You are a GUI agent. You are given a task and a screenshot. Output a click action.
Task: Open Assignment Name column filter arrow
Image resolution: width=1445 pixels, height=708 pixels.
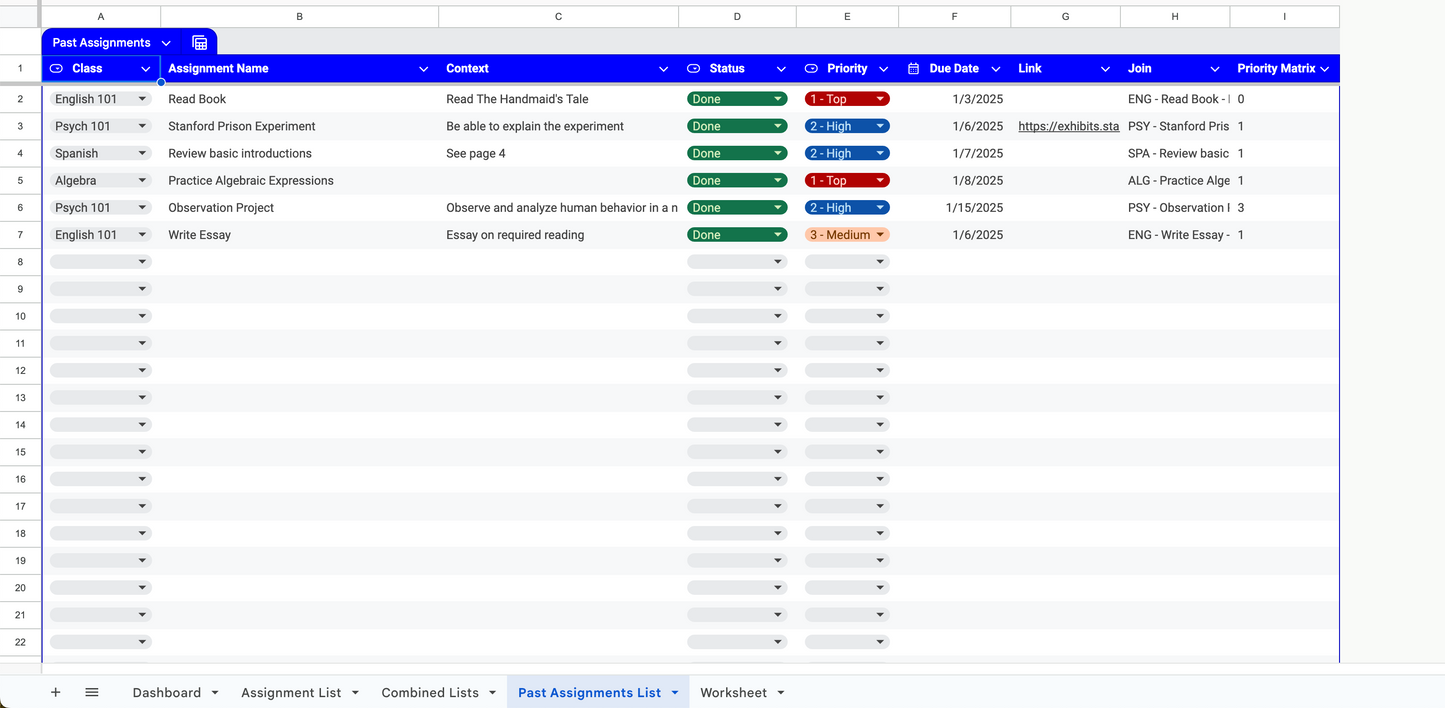click(x=423, y=69)
